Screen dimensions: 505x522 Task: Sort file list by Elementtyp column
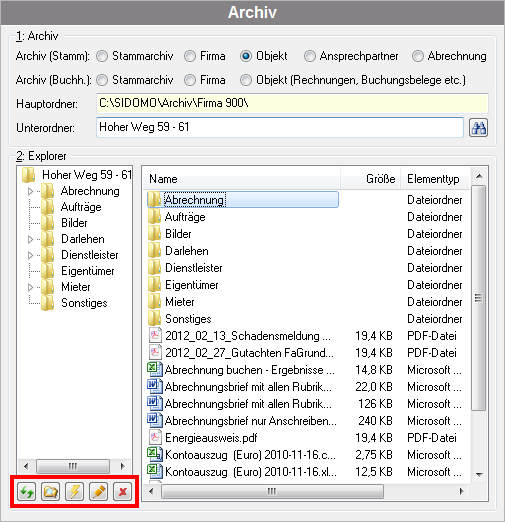pos(435,179)
